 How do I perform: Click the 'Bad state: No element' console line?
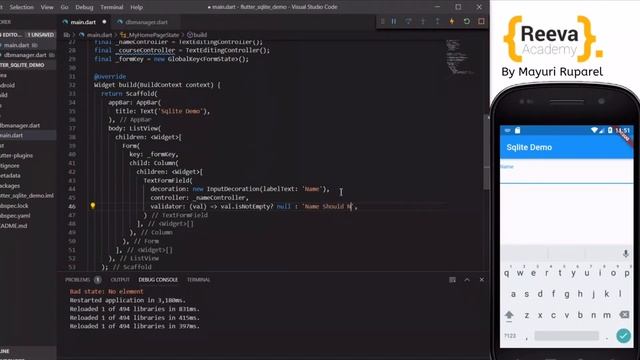[x=107, y=291]
